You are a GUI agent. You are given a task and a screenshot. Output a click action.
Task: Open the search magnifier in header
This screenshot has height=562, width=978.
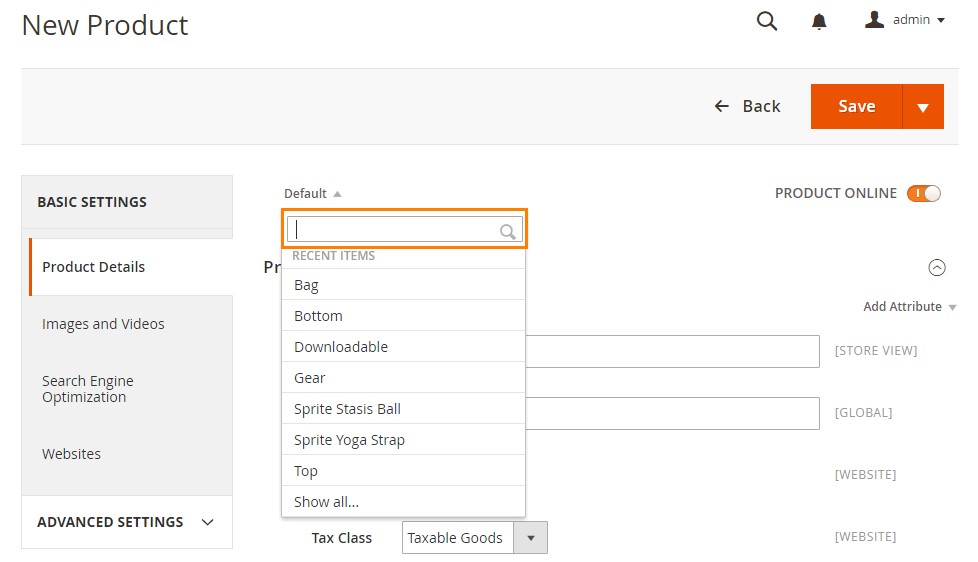click(767, 21)
